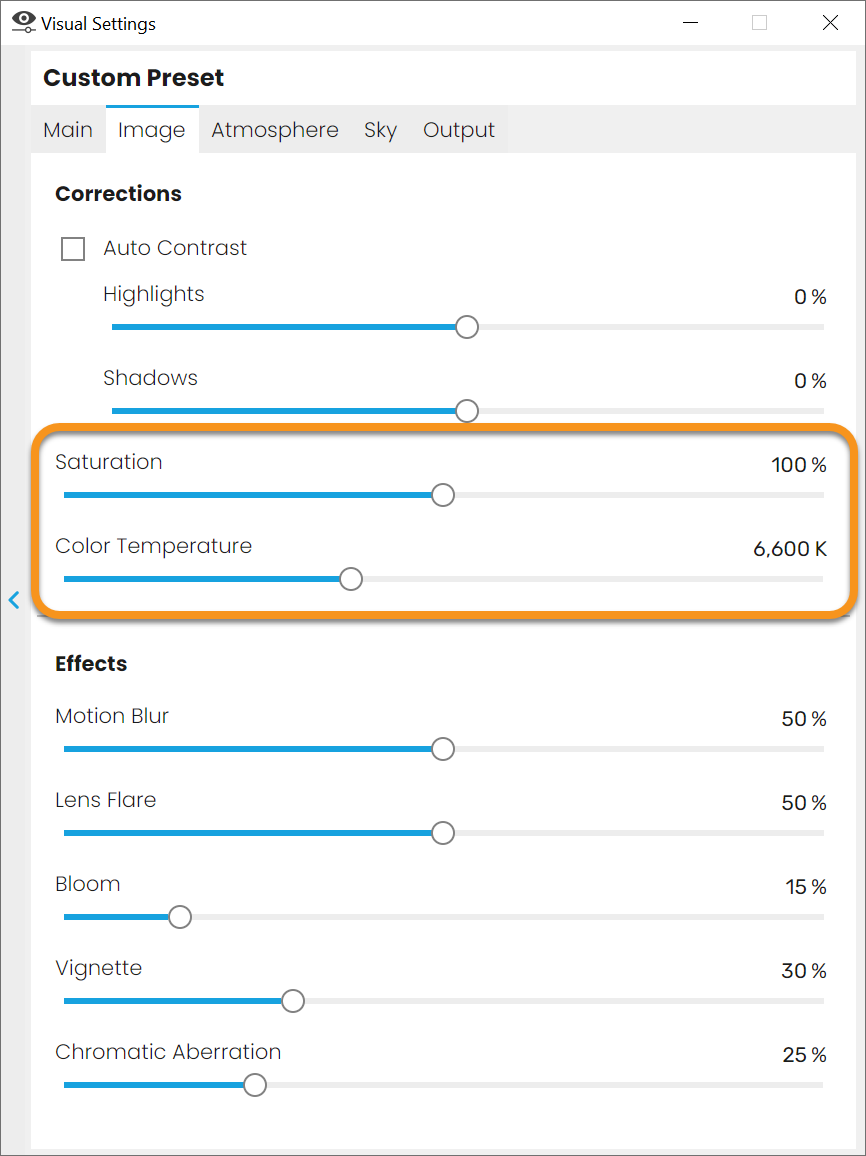Click the Motion Blur slider handle
The image size is (866, 1156).
(x=443, y=749)
